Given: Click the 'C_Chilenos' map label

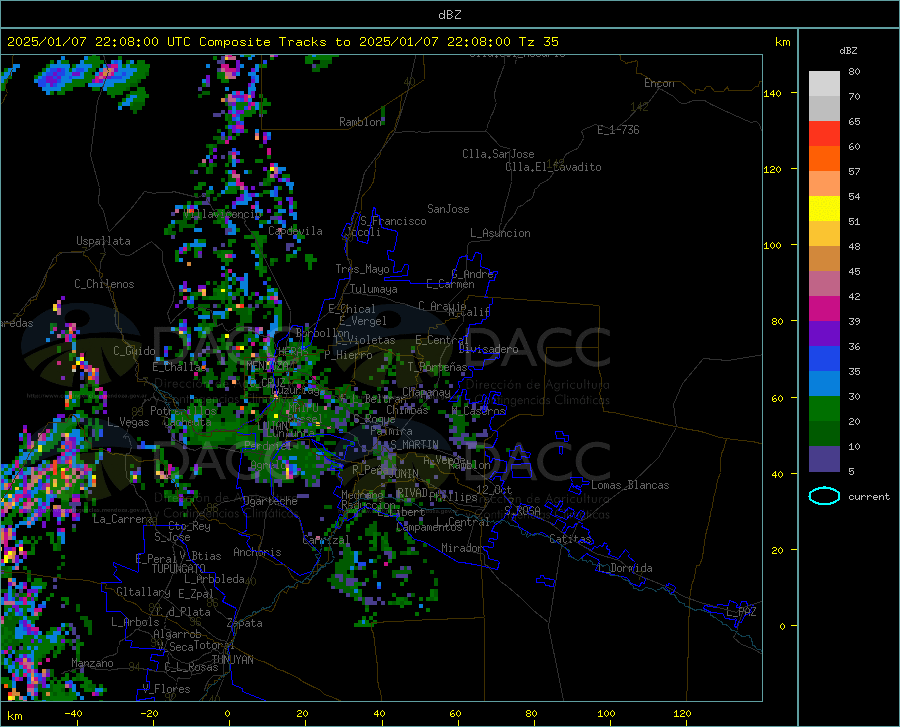Looking at the screenshot, I should click(104, 284).
